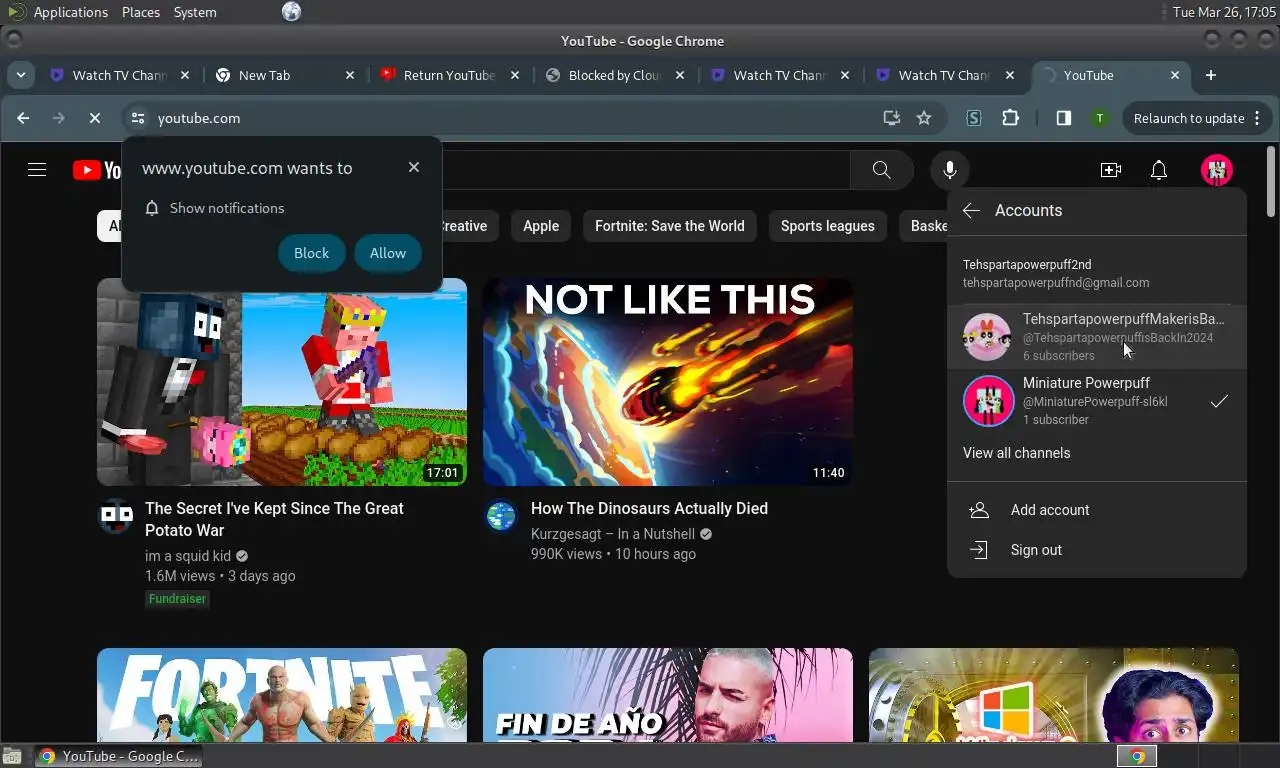The height and width of the screenshot is (768, 1280).
Task: Close the New Tab tab
Action: tap(350, 75)
